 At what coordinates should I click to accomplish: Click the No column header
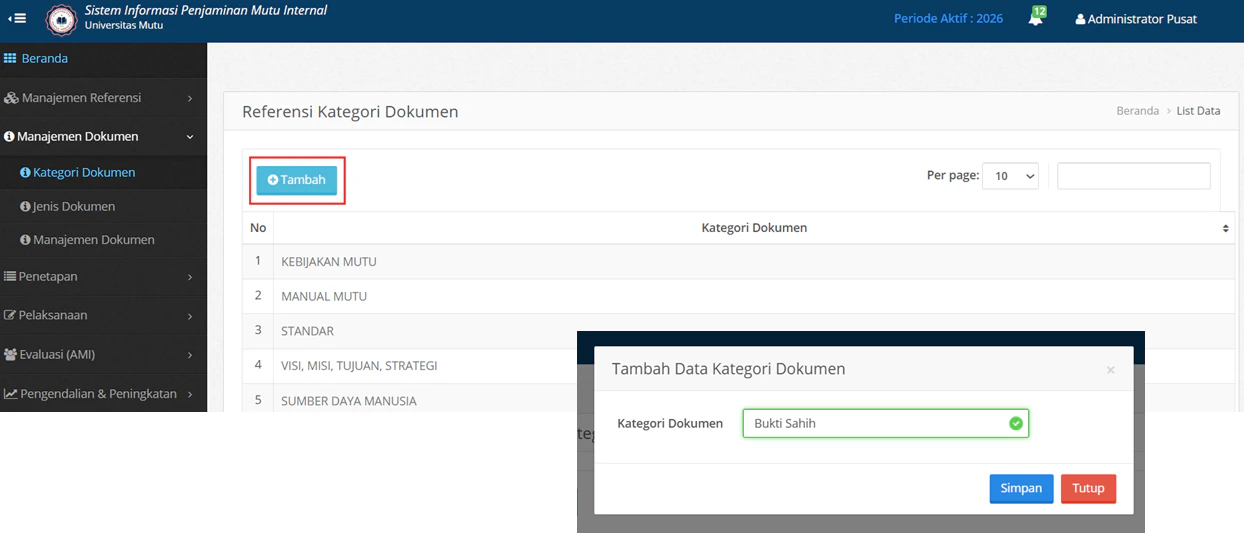point(258,228)
